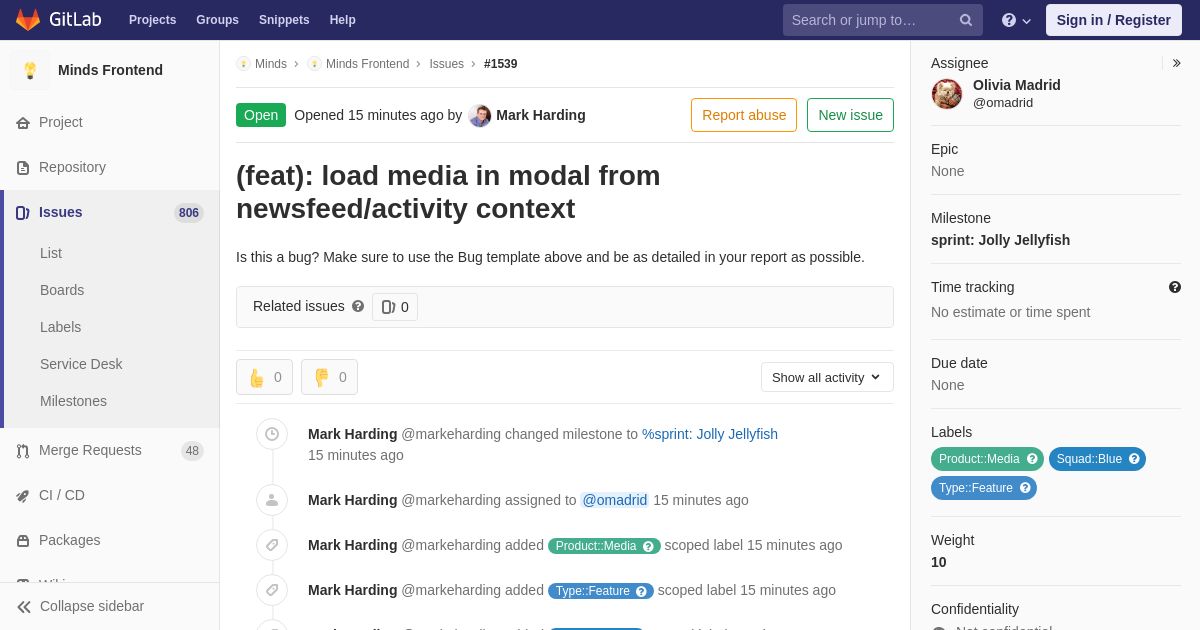1200x630 pixels.
Task: Click the Minds Frontend lightbulb avatar
Action: coord(30,70)
